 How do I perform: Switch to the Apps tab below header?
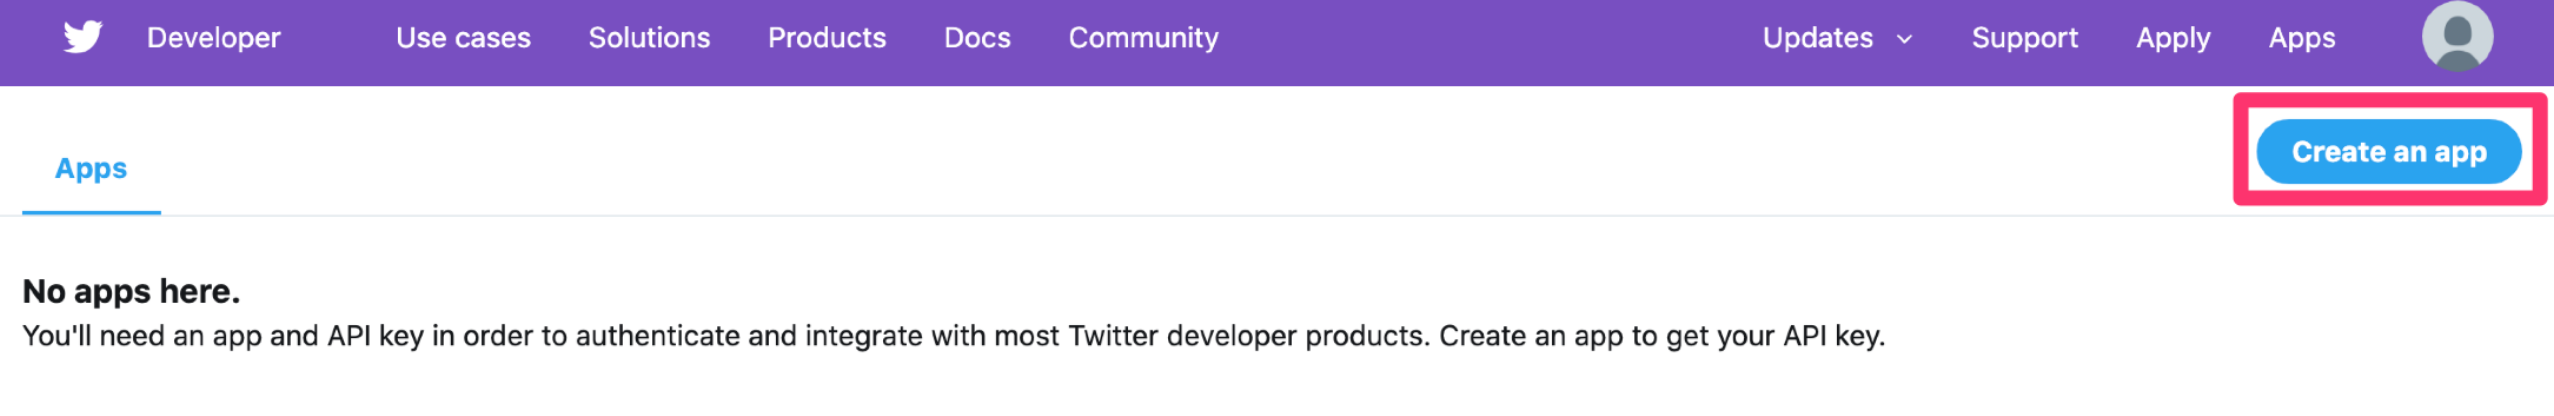(91, 168)
